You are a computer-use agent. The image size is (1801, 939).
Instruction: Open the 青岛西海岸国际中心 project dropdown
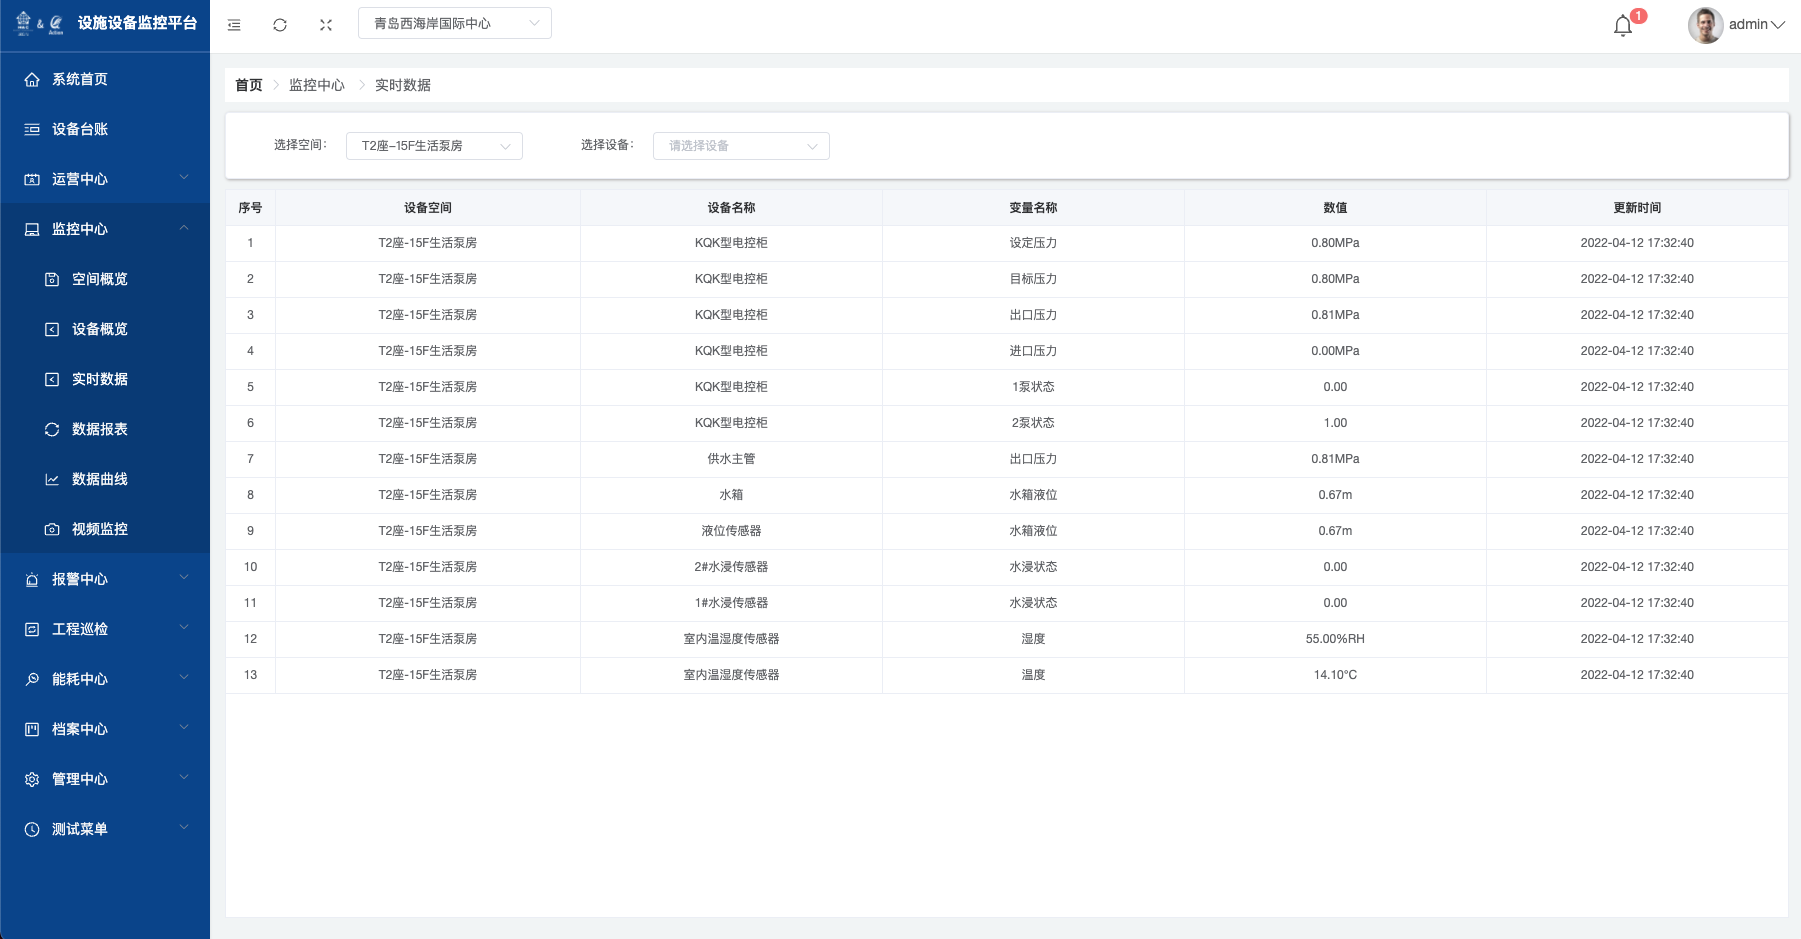click(454, 23)
